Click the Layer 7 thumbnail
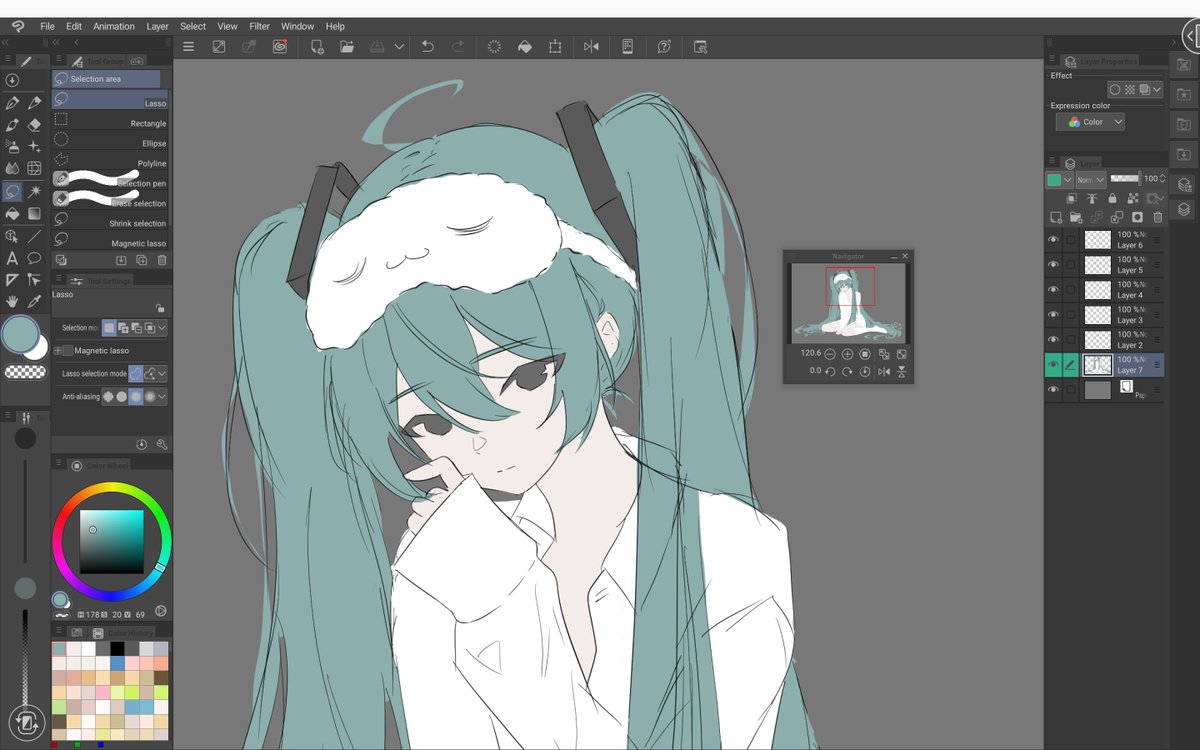Image resolution: width=1200 pixels, height=750 pixels. [1098, 365]
